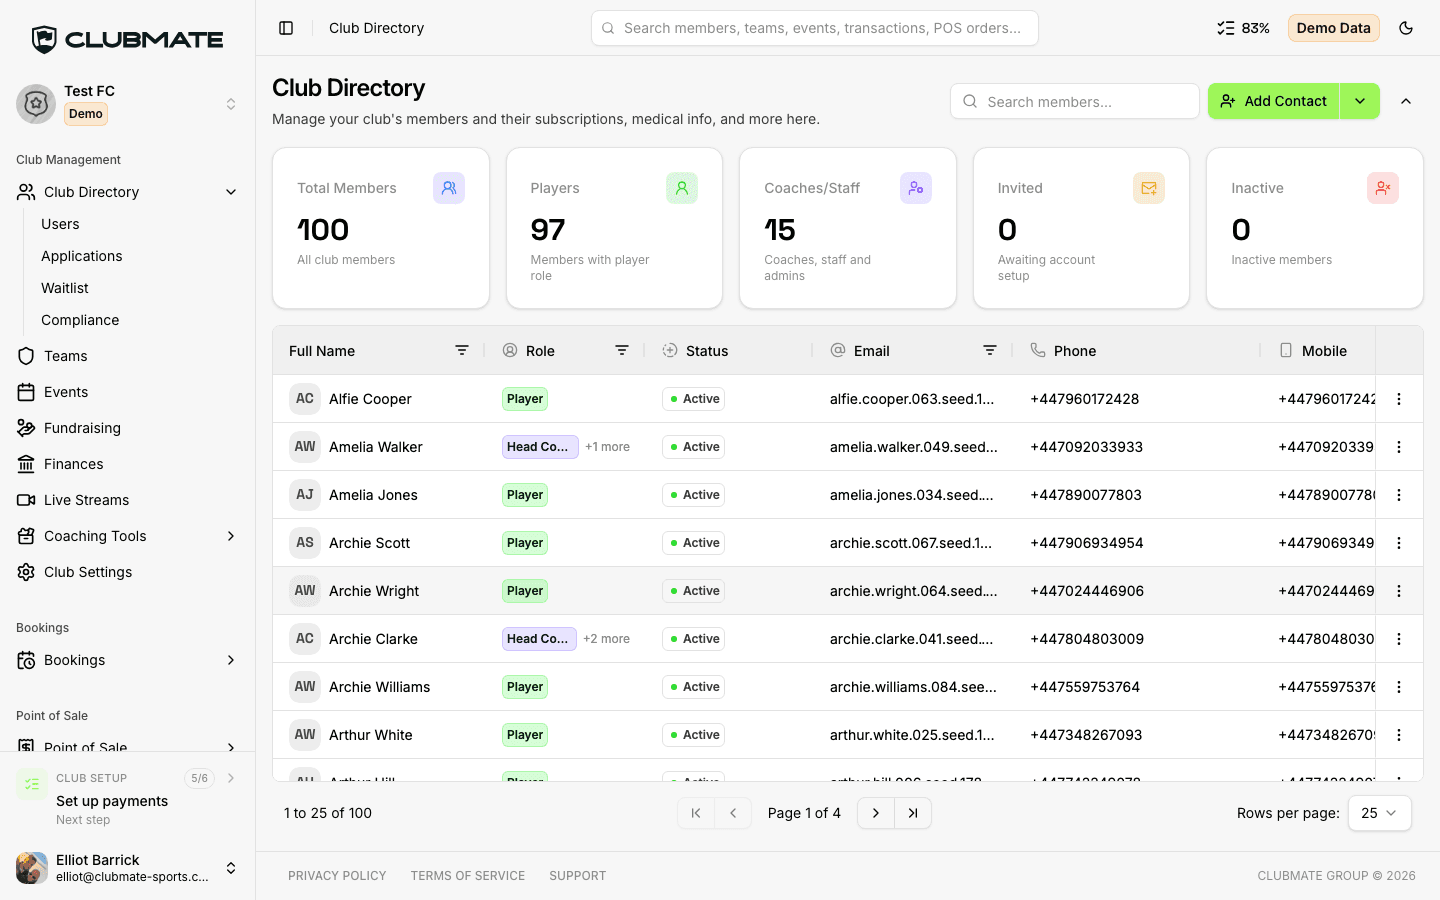This screenshot has width=1440, height=900.
Task: Open the Rows per page dropdown
Action: tap(1380, 813)
